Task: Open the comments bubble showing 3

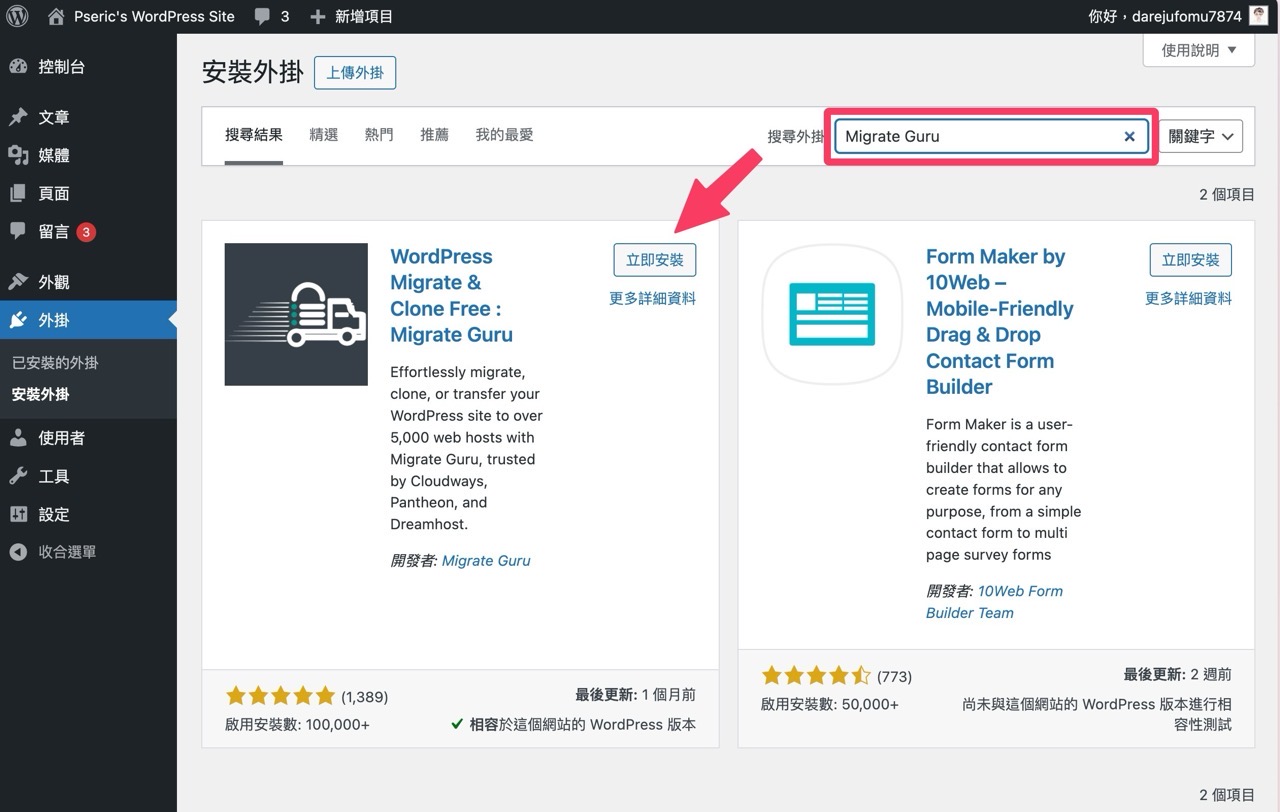Action: (272, 16)
